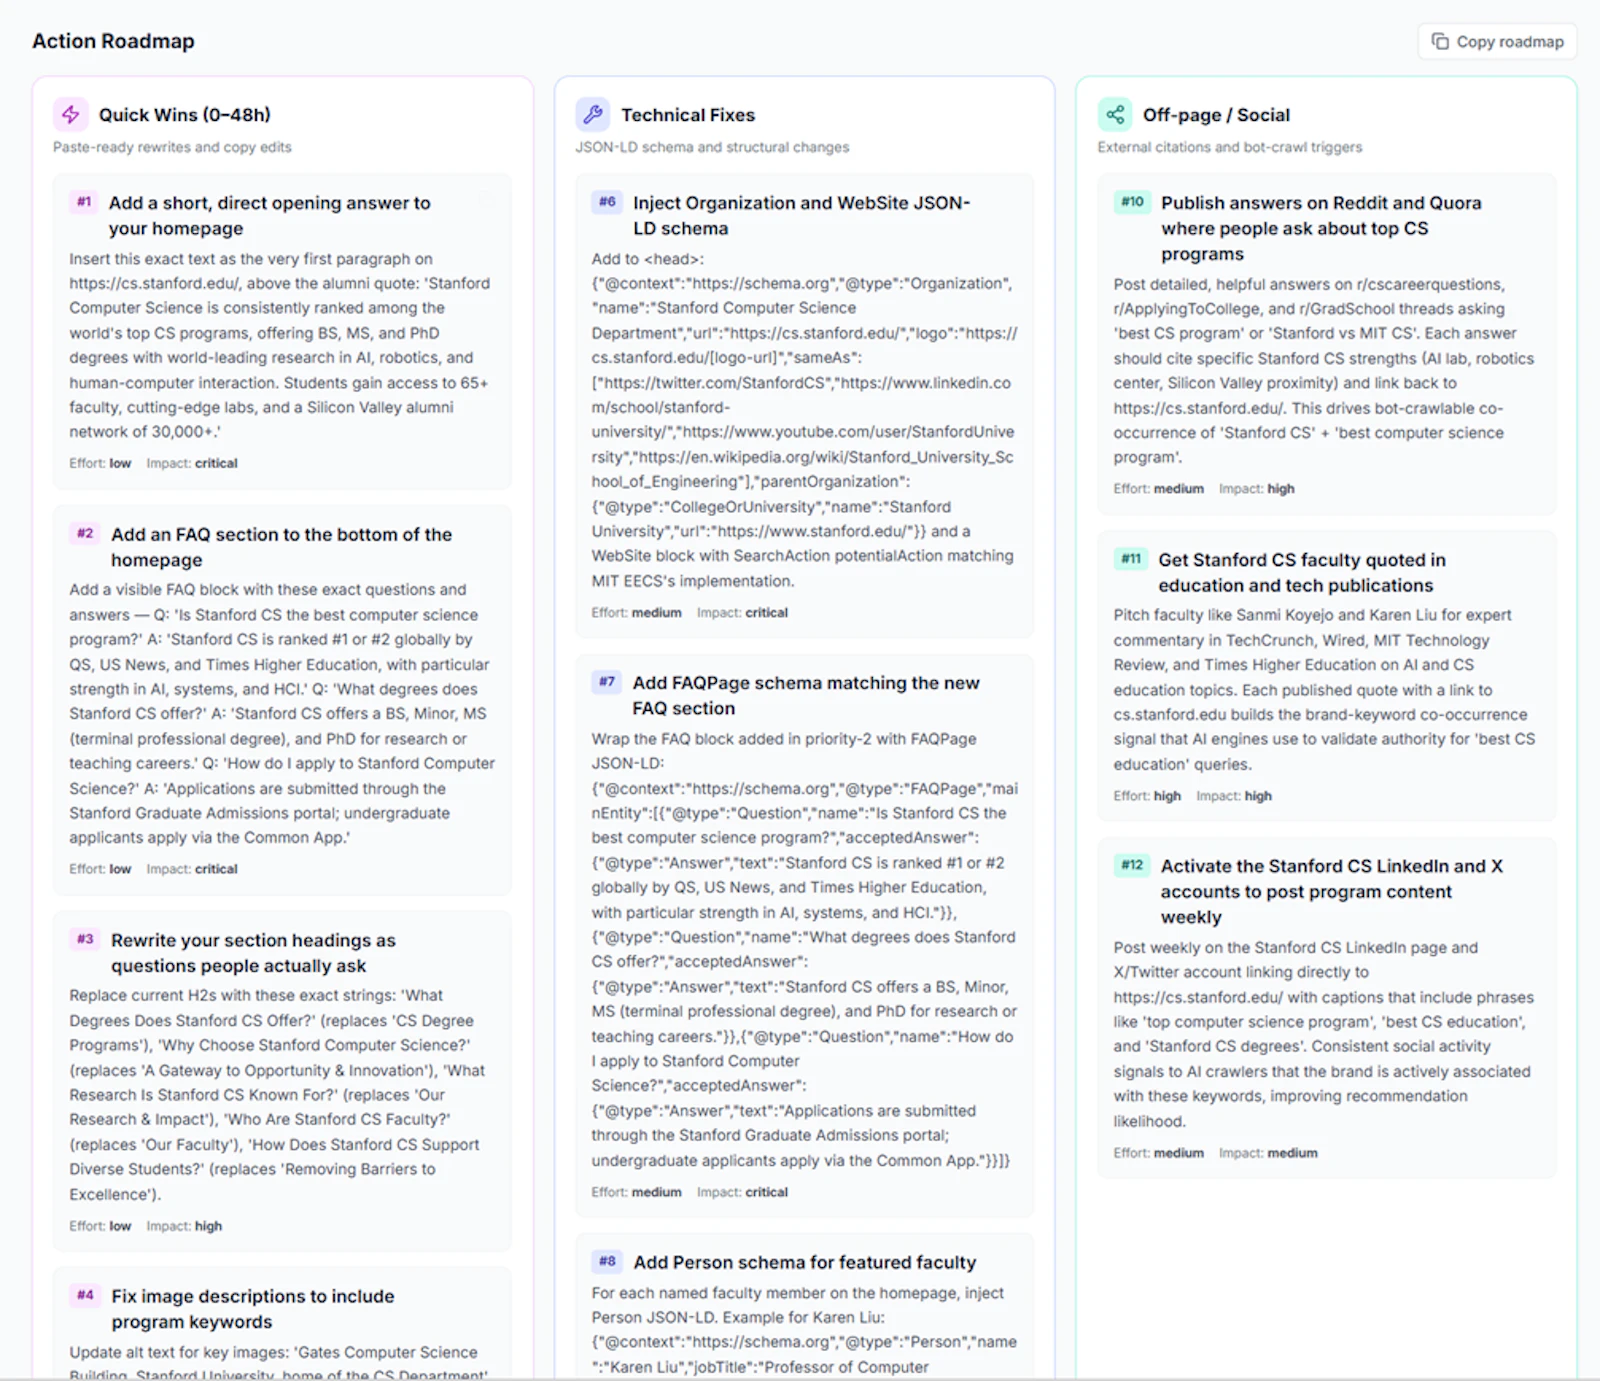
Task: Click 'Effort: low' on card #2
Action: pyautogui.click(x=100, y=869)
